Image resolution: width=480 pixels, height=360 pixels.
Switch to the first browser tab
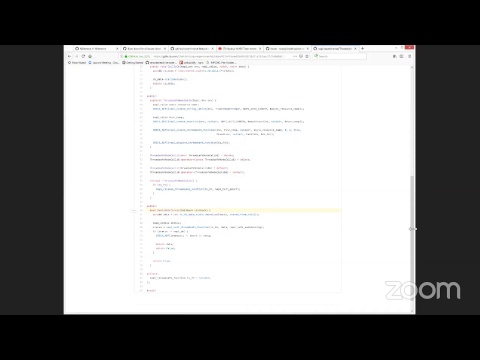[x=96, y=49]
